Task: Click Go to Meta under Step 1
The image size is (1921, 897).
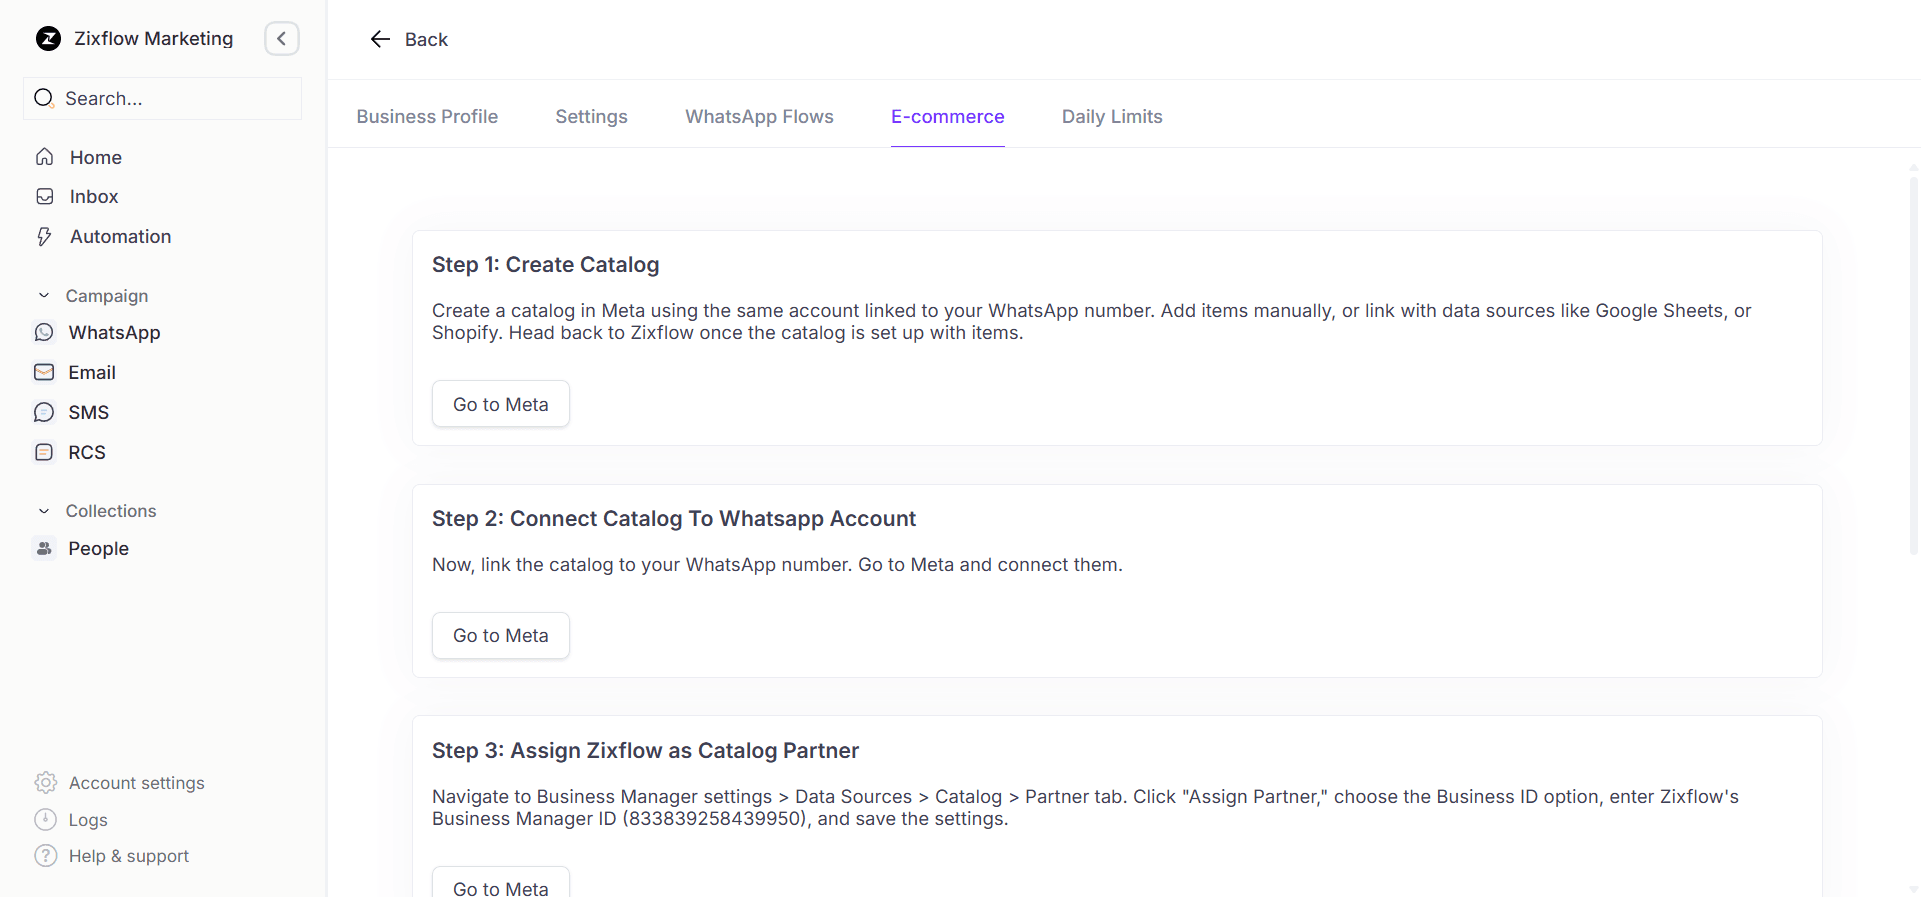Action: tap(500, 405)
